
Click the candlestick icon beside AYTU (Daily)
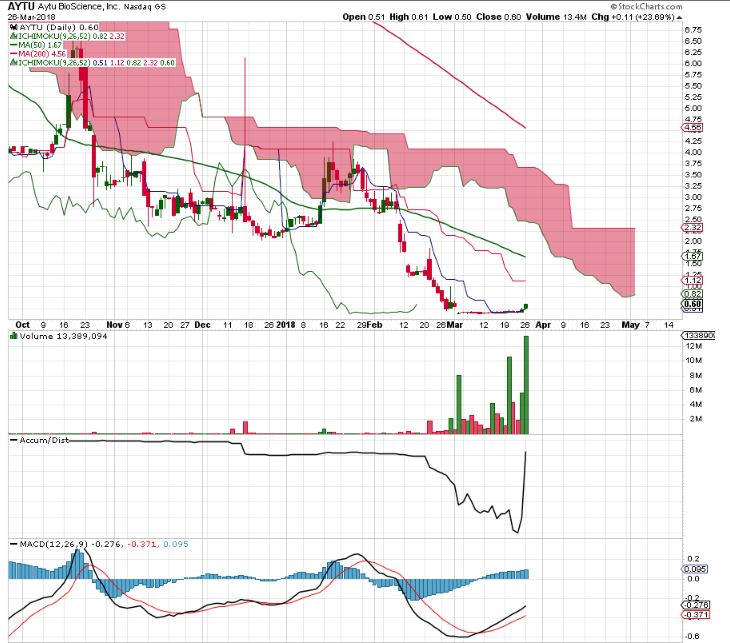(x=14, y=27)
